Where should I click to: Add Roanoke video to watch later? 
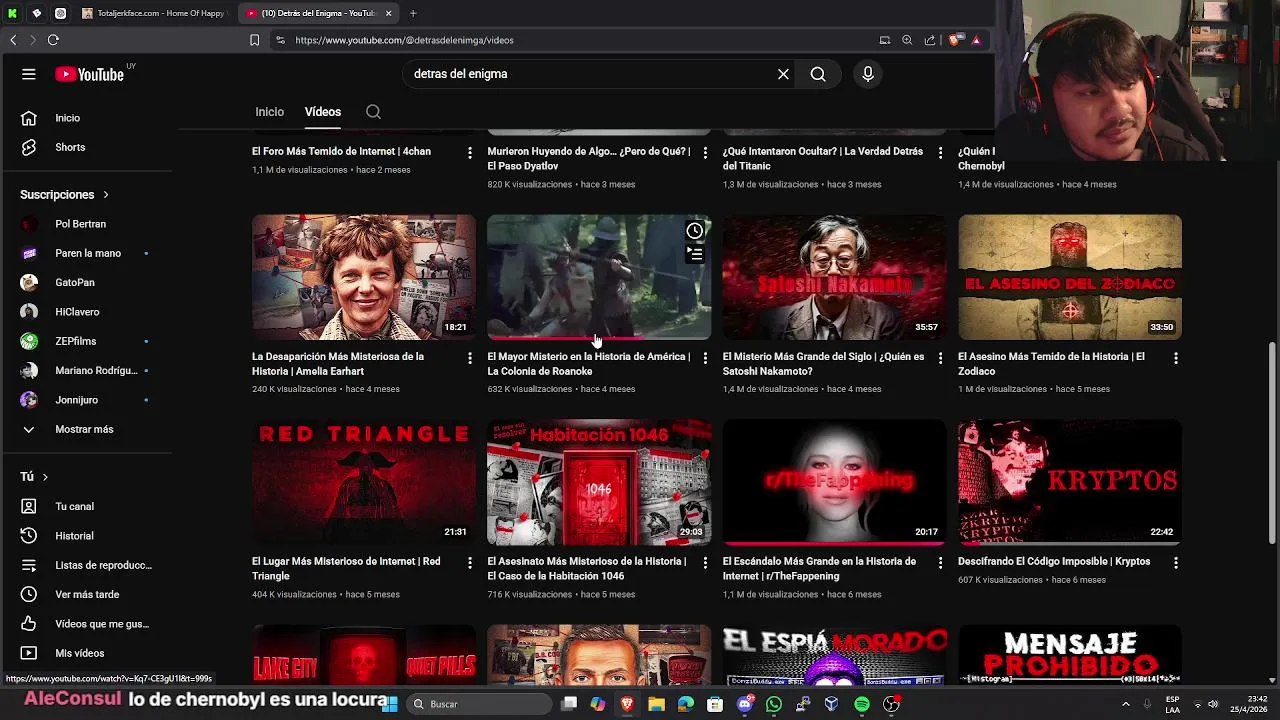click(x=695, y=231)
